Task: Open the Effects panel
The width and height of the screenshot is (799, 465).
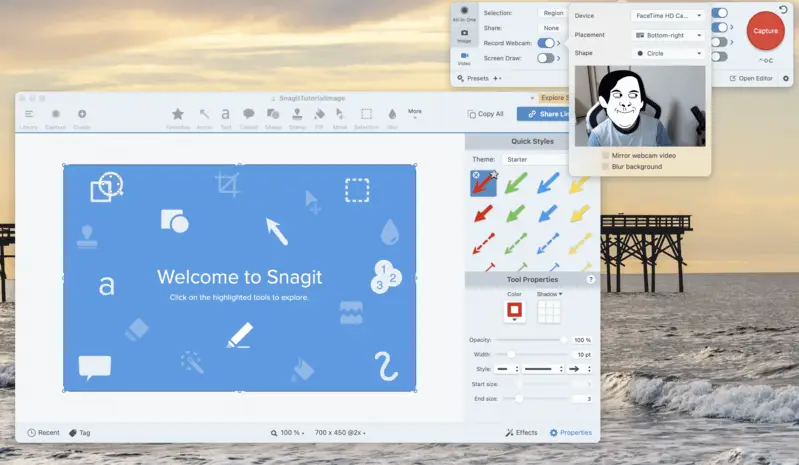Action: click(521, 432)
